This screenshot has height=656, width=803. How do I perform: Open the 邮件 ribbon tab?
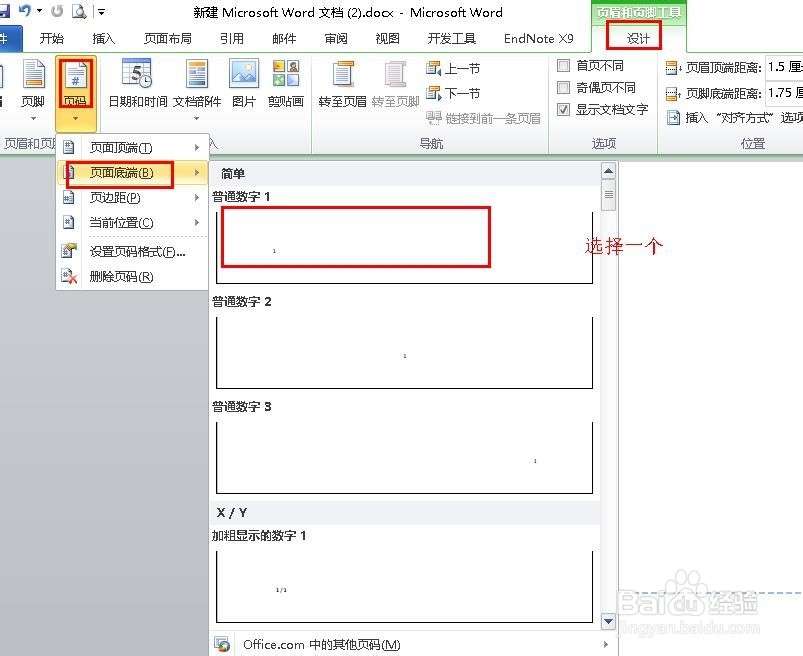[284, 38]
